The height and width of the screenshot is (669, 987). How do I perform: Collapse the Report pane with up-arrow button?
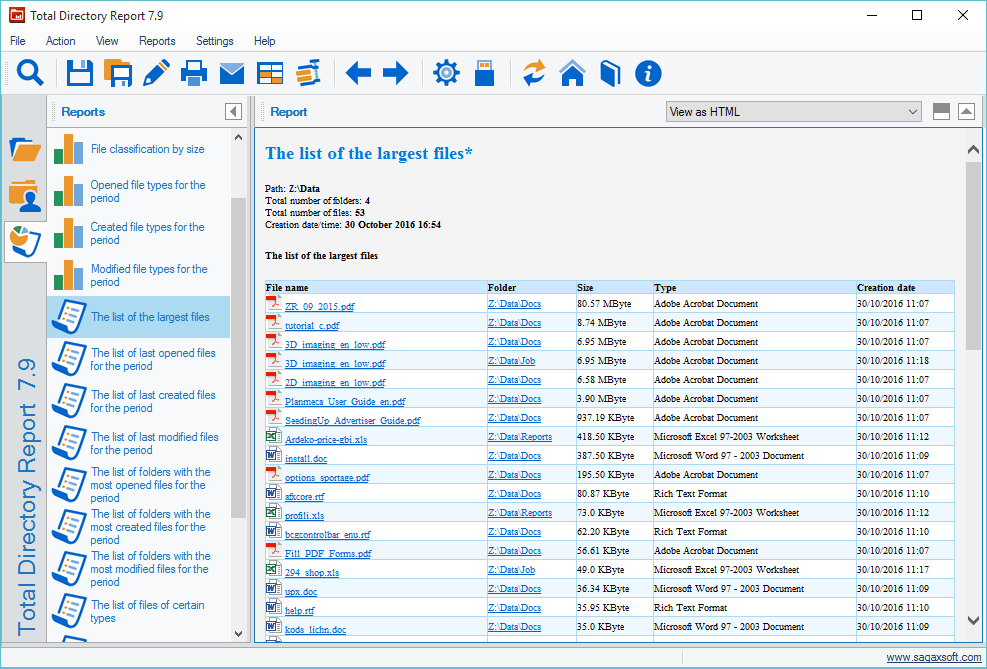point(966,112)
